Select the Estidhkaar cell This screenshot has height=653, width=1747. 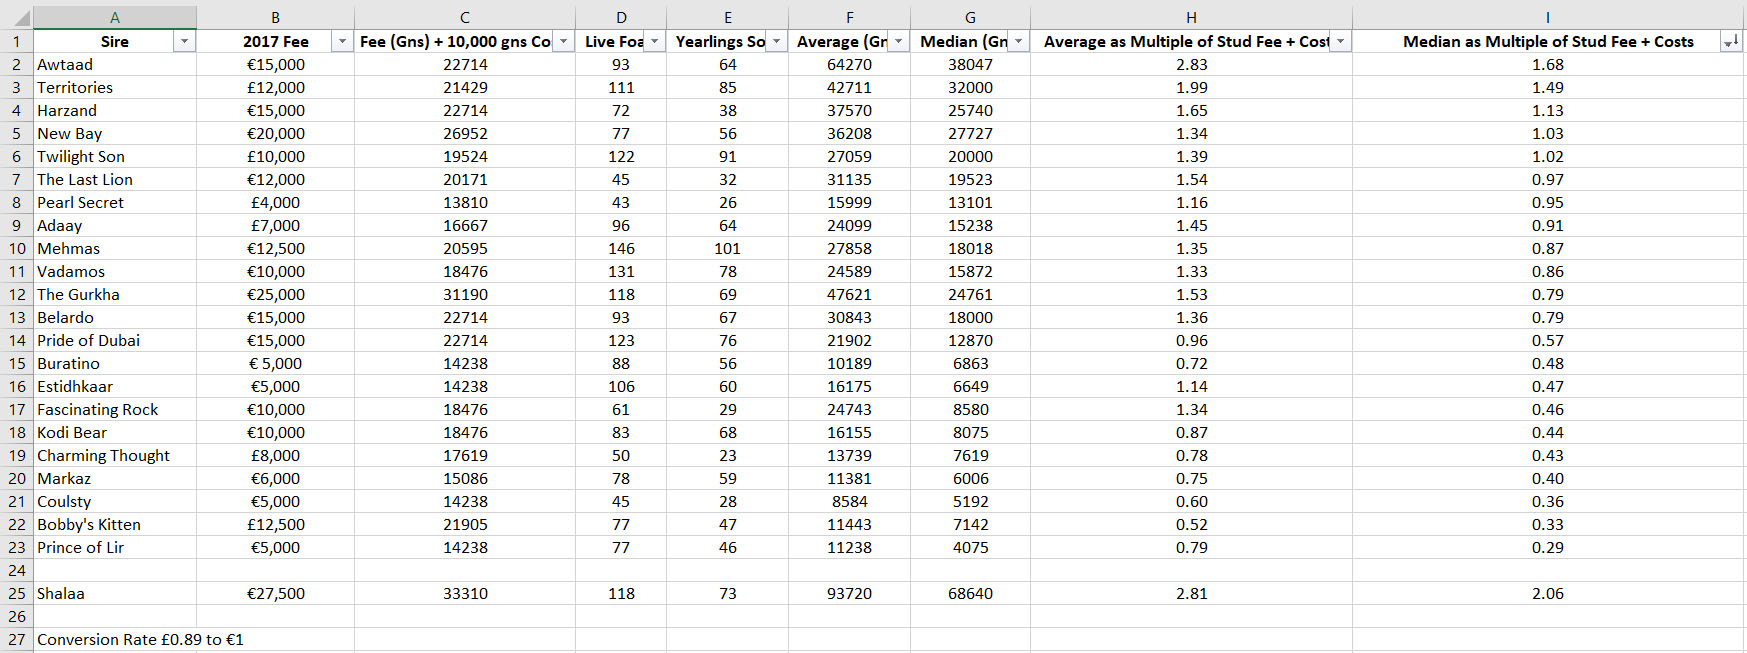click(x=115, y=386)
